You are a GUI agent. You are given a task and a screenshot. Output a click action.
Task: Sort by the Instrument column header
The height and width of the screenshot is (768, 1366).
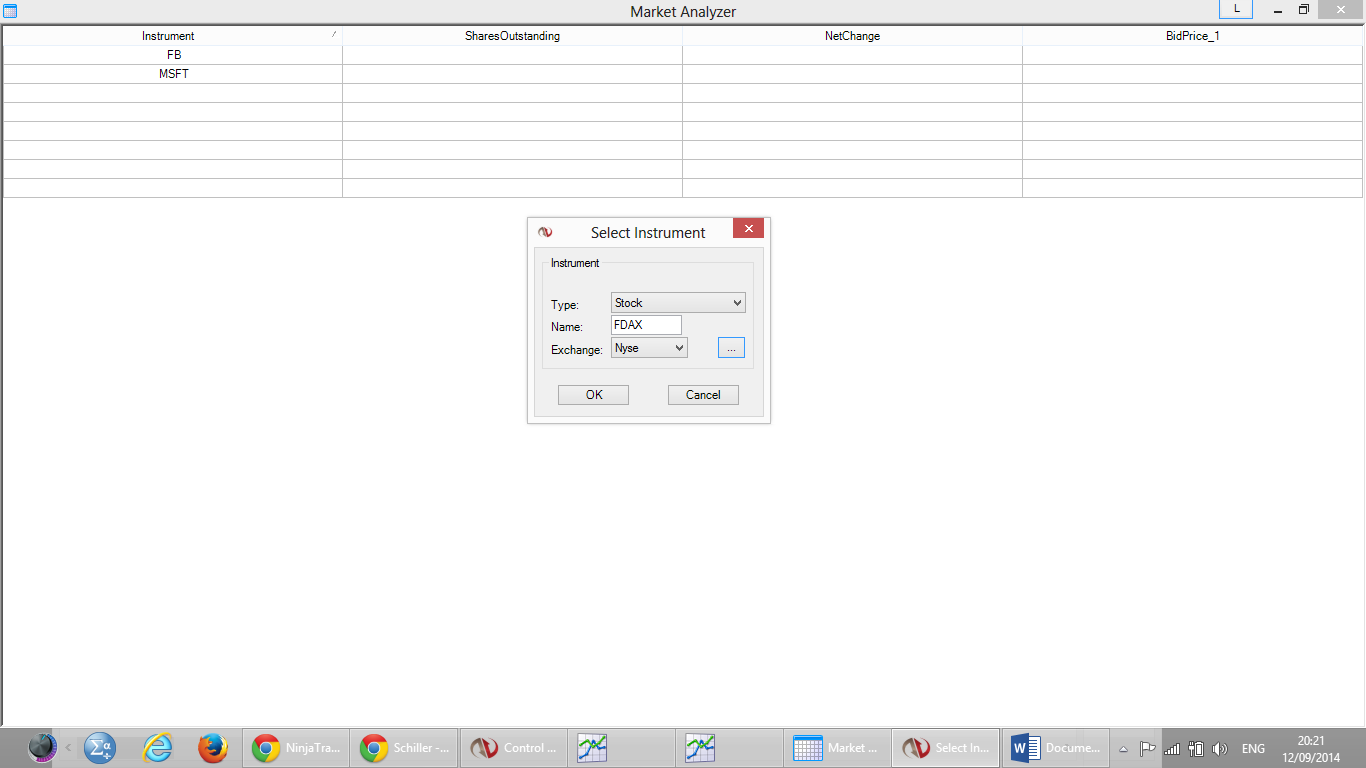click(x=172, y=36)
